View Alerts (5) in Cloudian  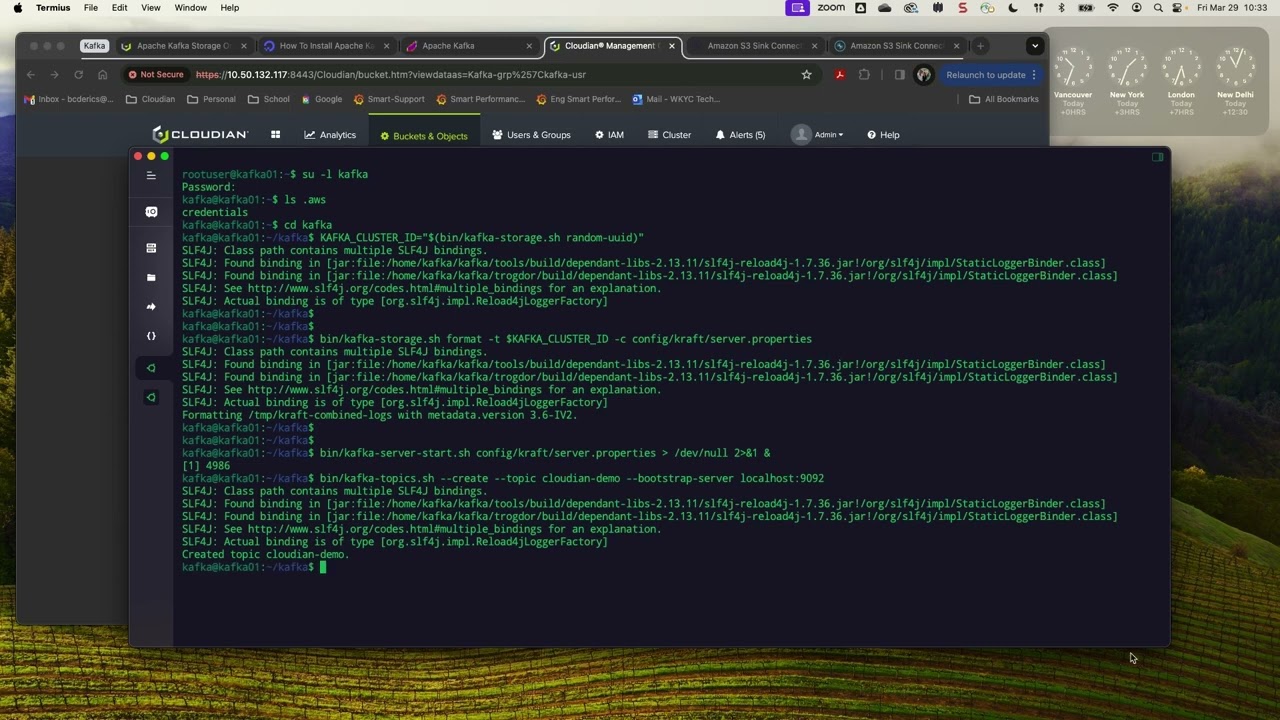[x=740, y=135]
